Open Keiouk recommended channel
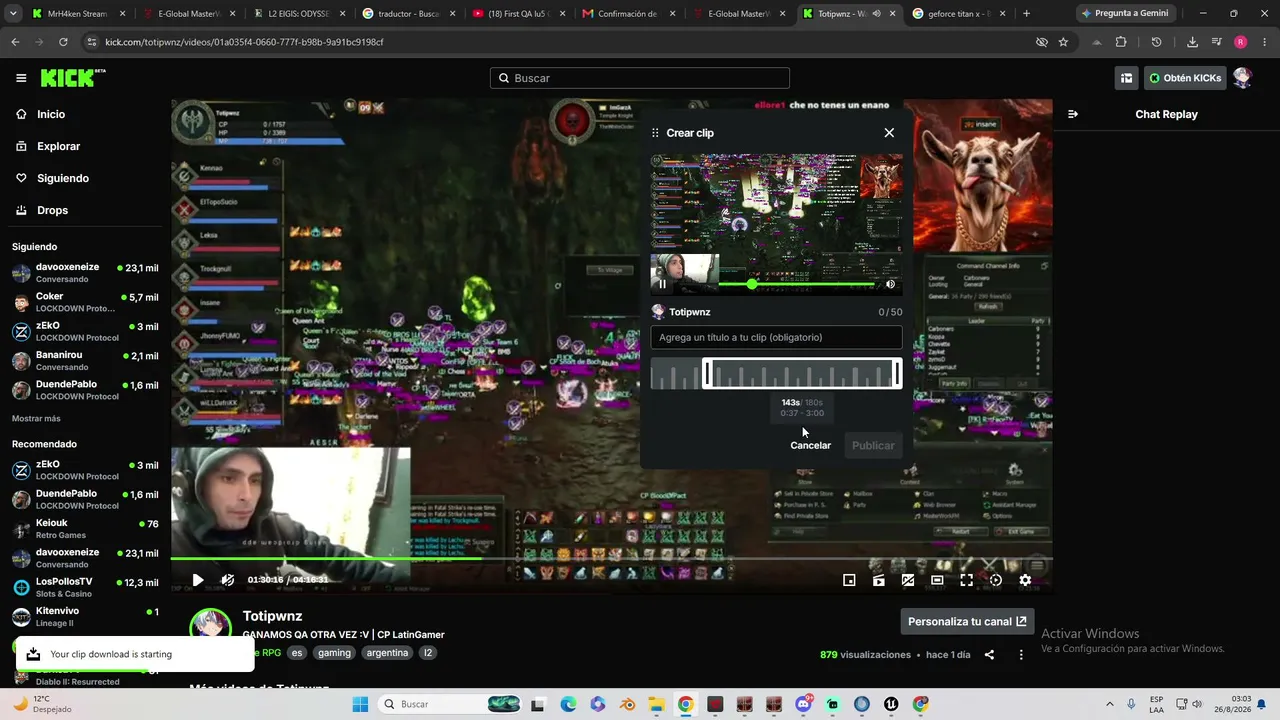Screen dimensions: 1280x720 pos(85,529)
